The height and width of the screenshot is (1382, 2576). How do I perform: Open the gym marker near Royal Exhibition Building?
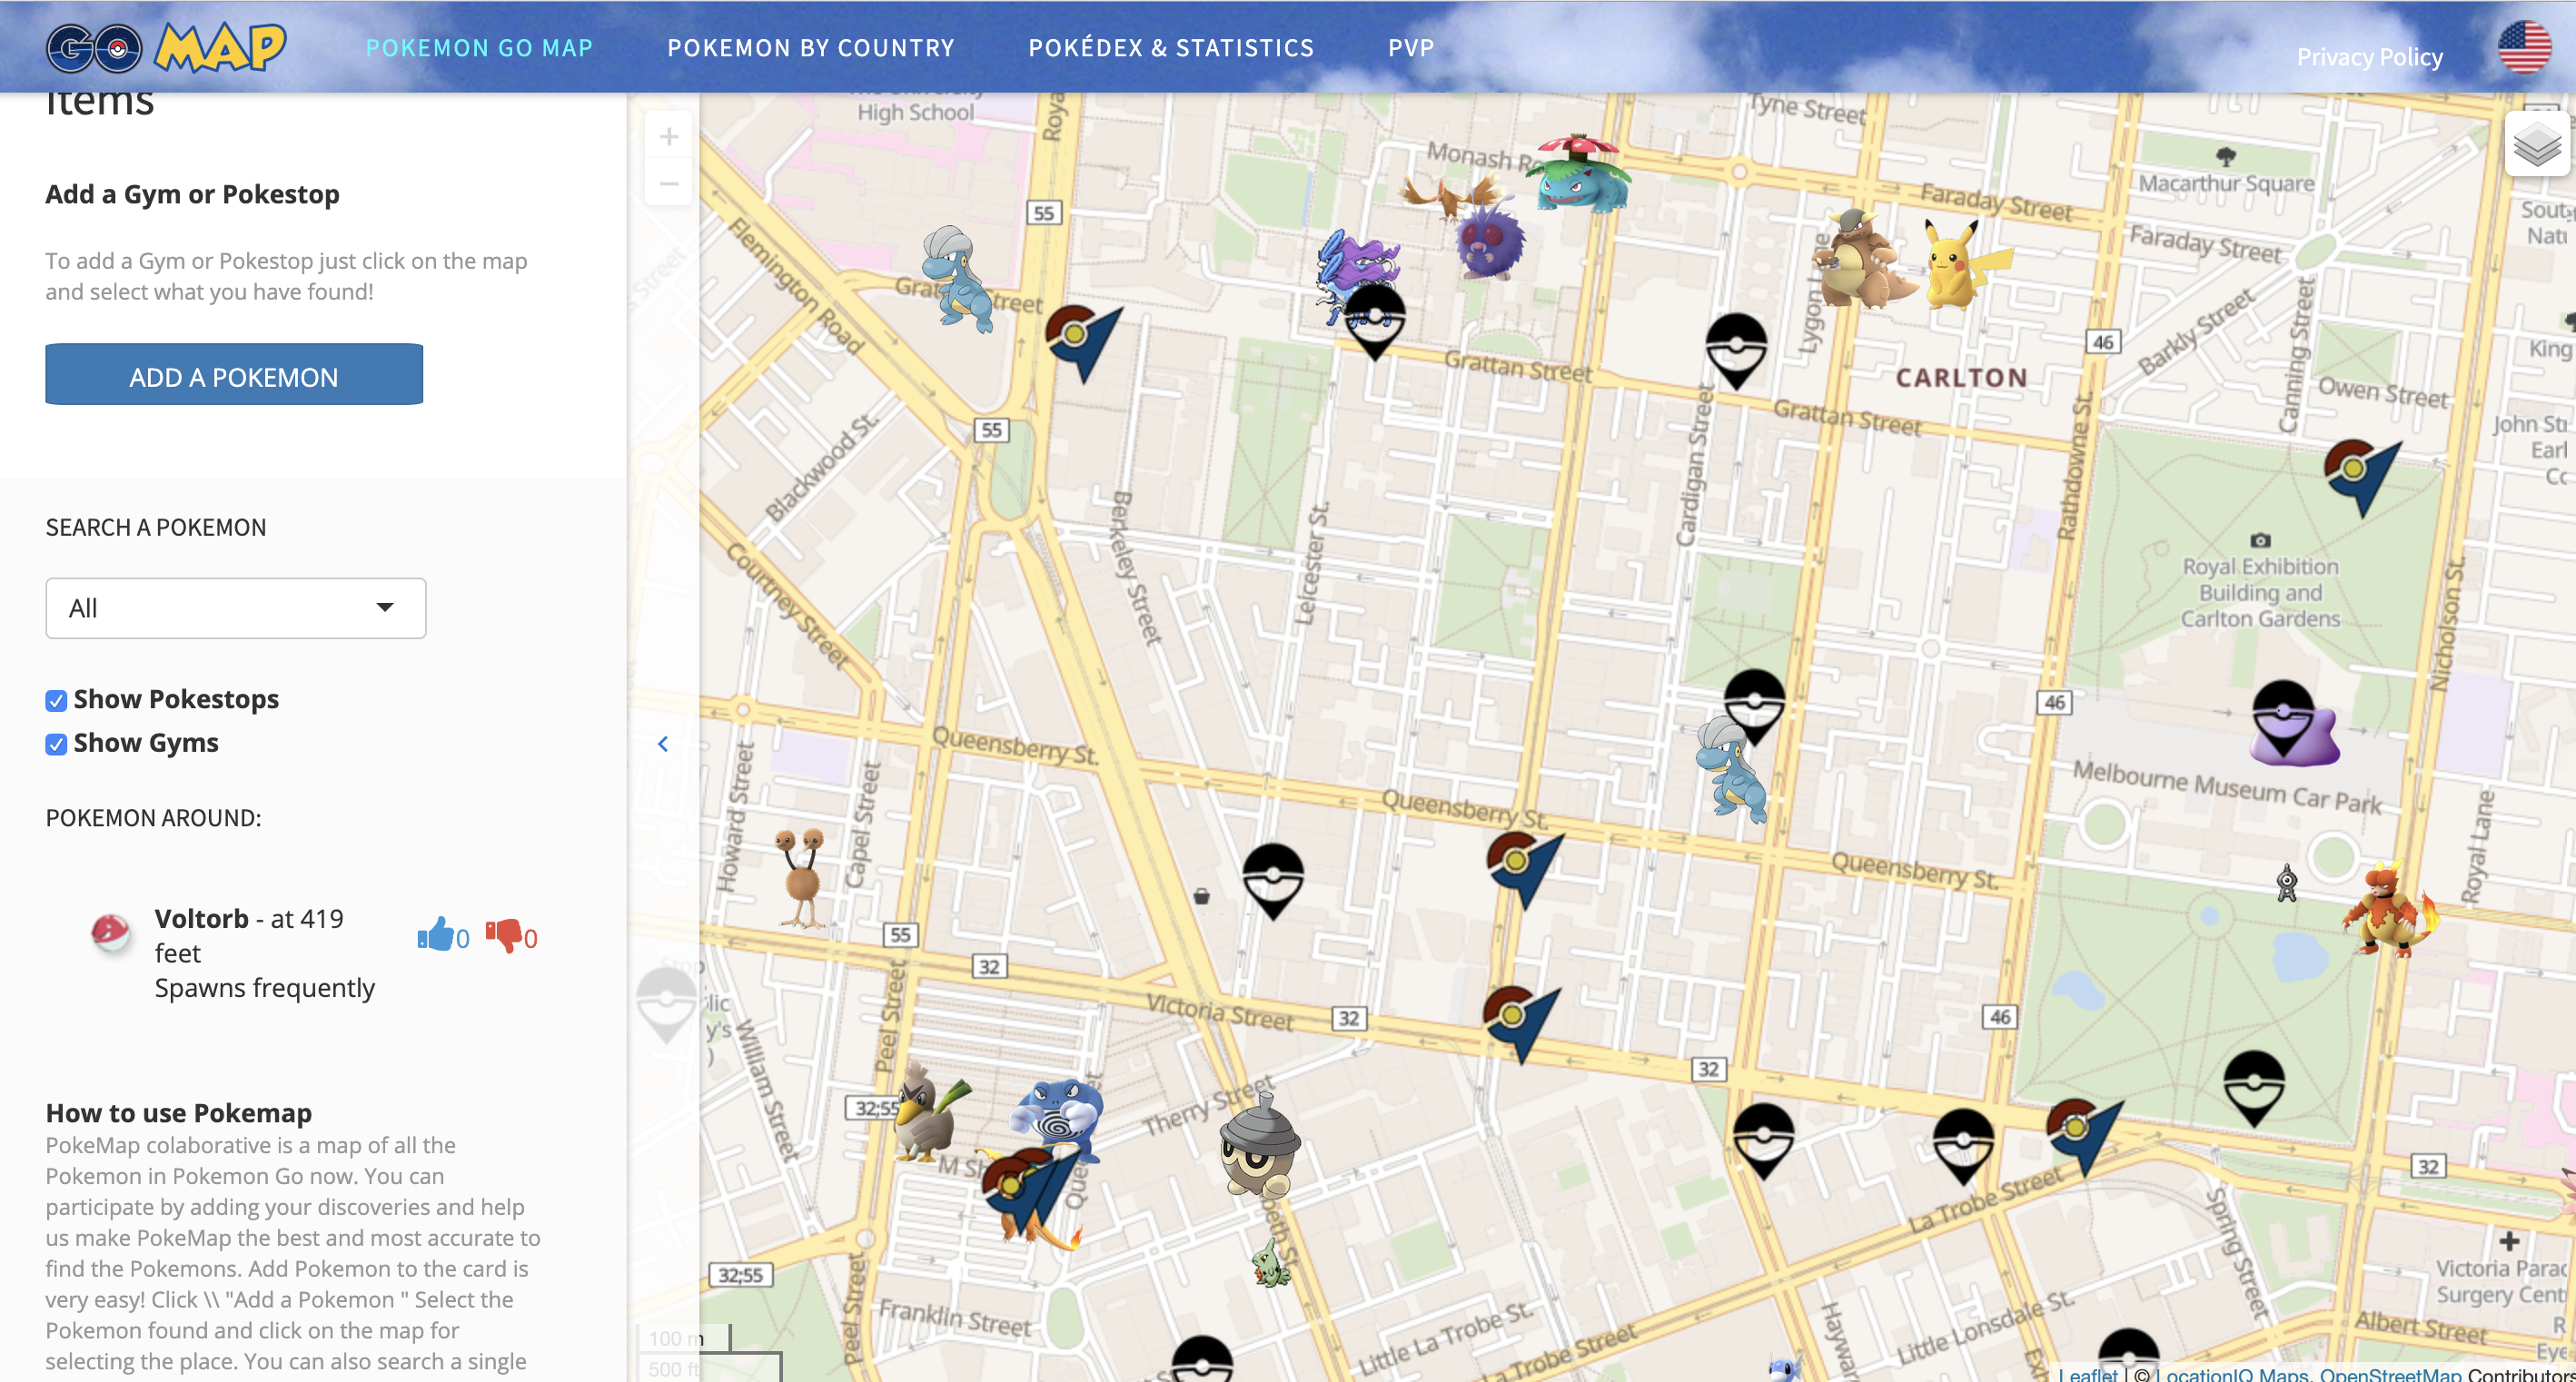tap(2361, 477)
